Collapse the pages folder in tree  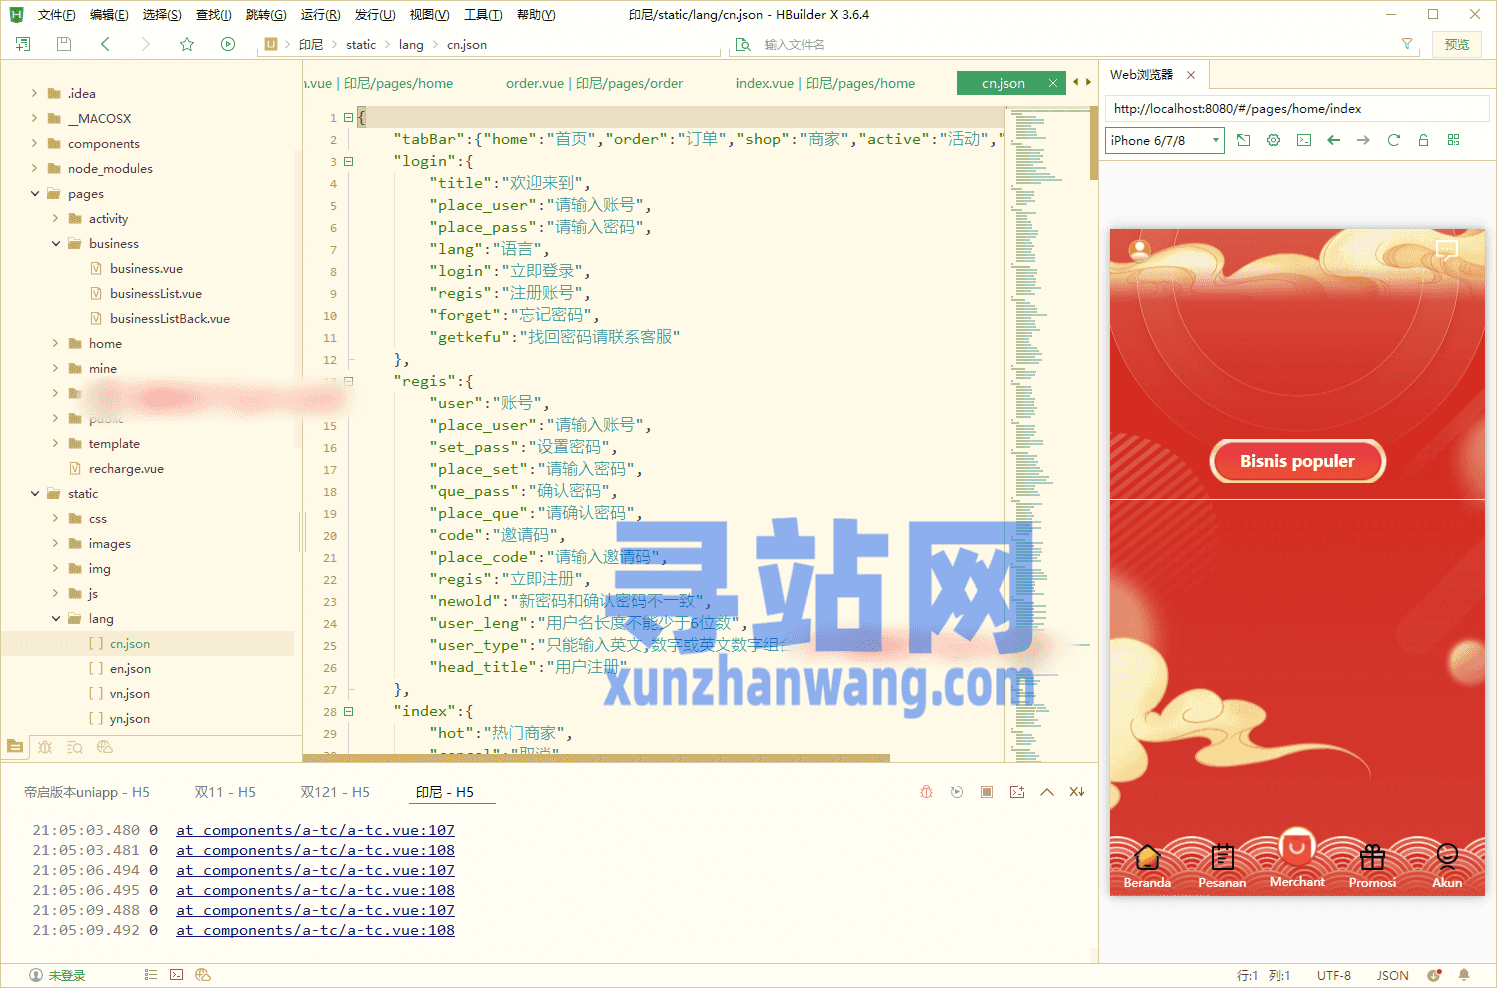pos(35,193)
